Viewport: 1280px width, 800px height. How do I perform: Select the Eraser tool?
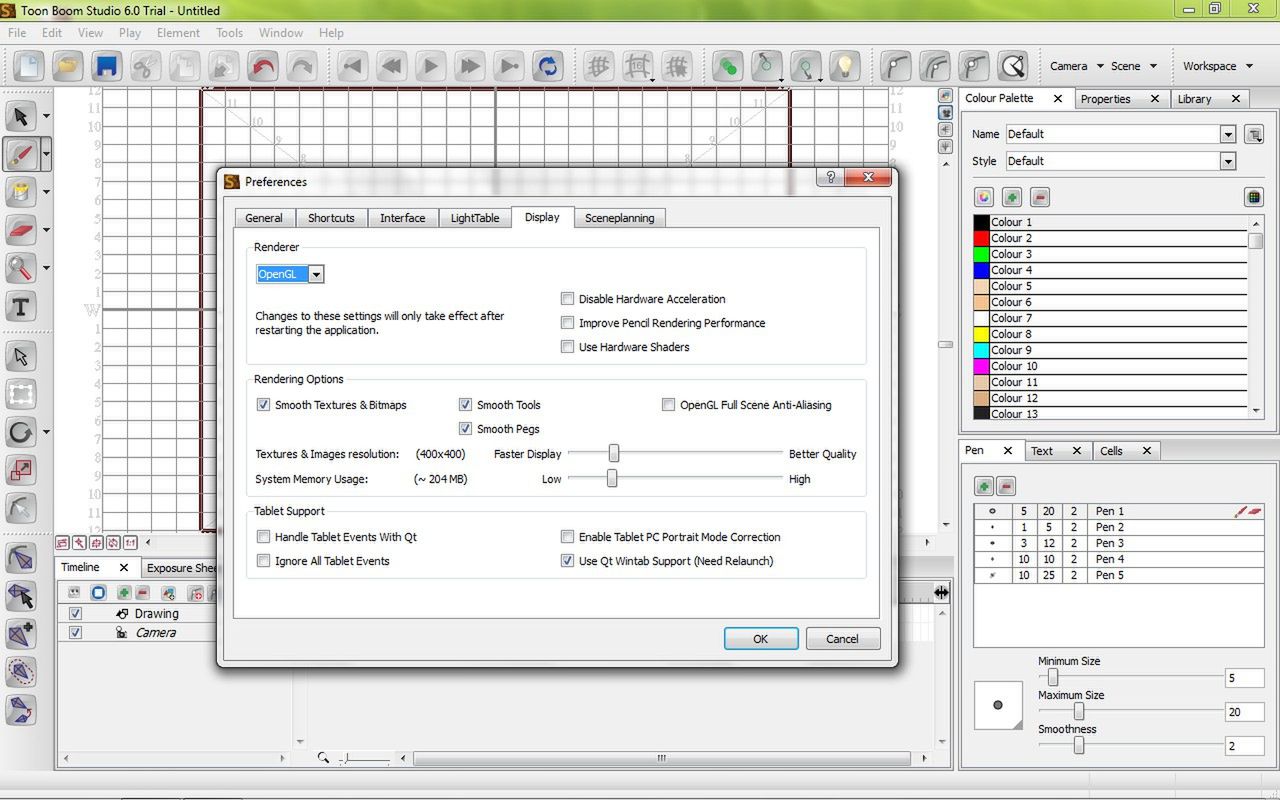pos(21,230)
